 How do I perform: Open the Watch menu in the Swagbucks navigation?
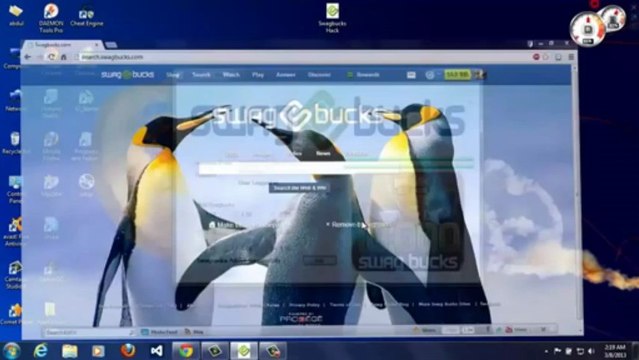point(231,75)
